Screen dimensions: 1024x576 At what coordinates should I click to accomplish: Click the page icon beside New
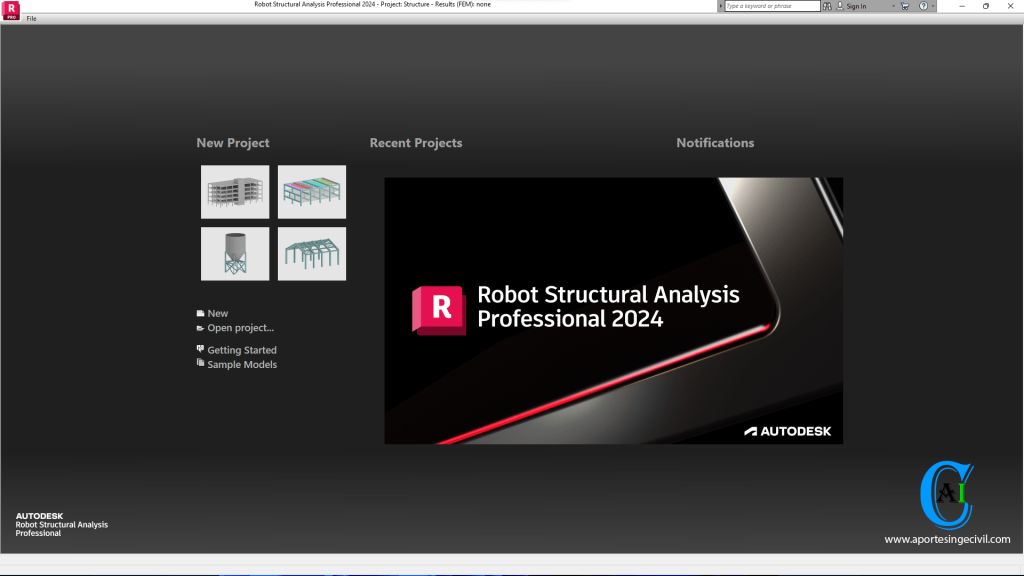click(x=200, y=313)
